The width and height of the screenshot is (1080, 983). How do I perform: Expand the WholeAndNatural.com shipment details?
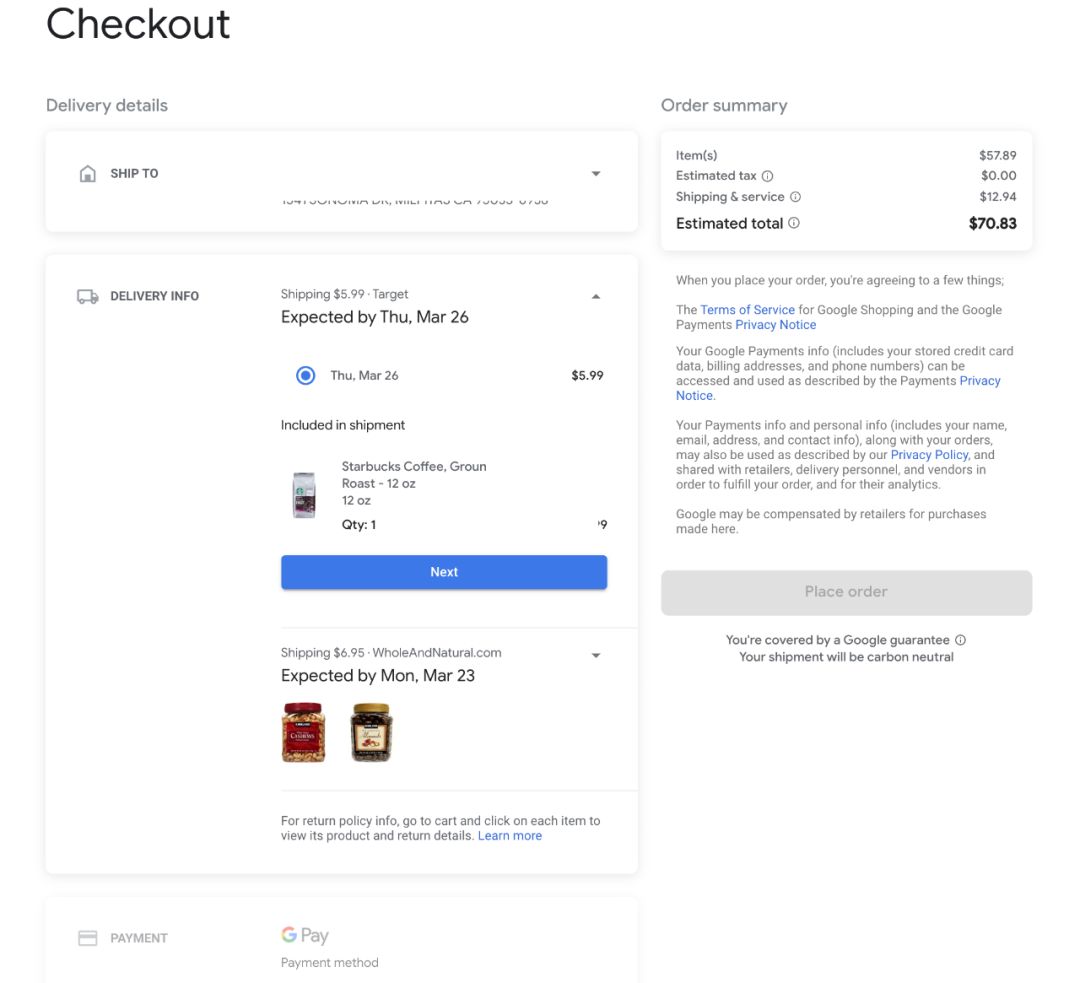596,655
